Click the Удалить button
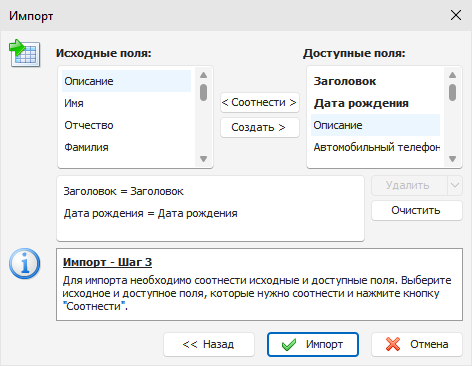Image resolution: width=472 pixels, height=366 pixels. pyautogui.click(x=409, y=185)
